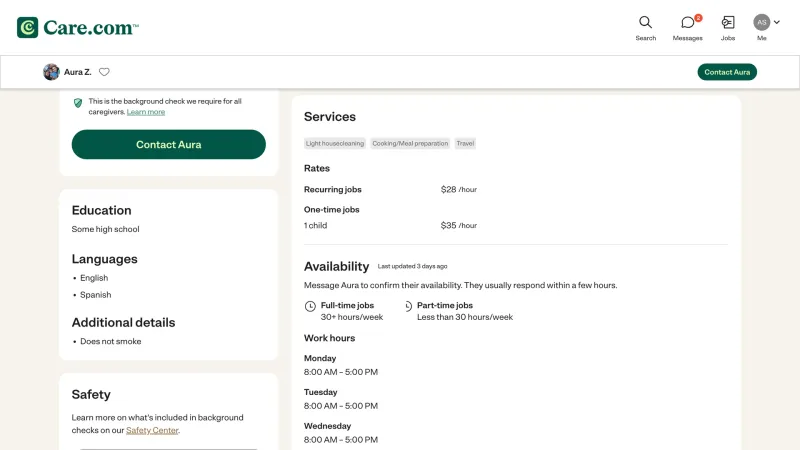Click the Care.com logo

78,28
